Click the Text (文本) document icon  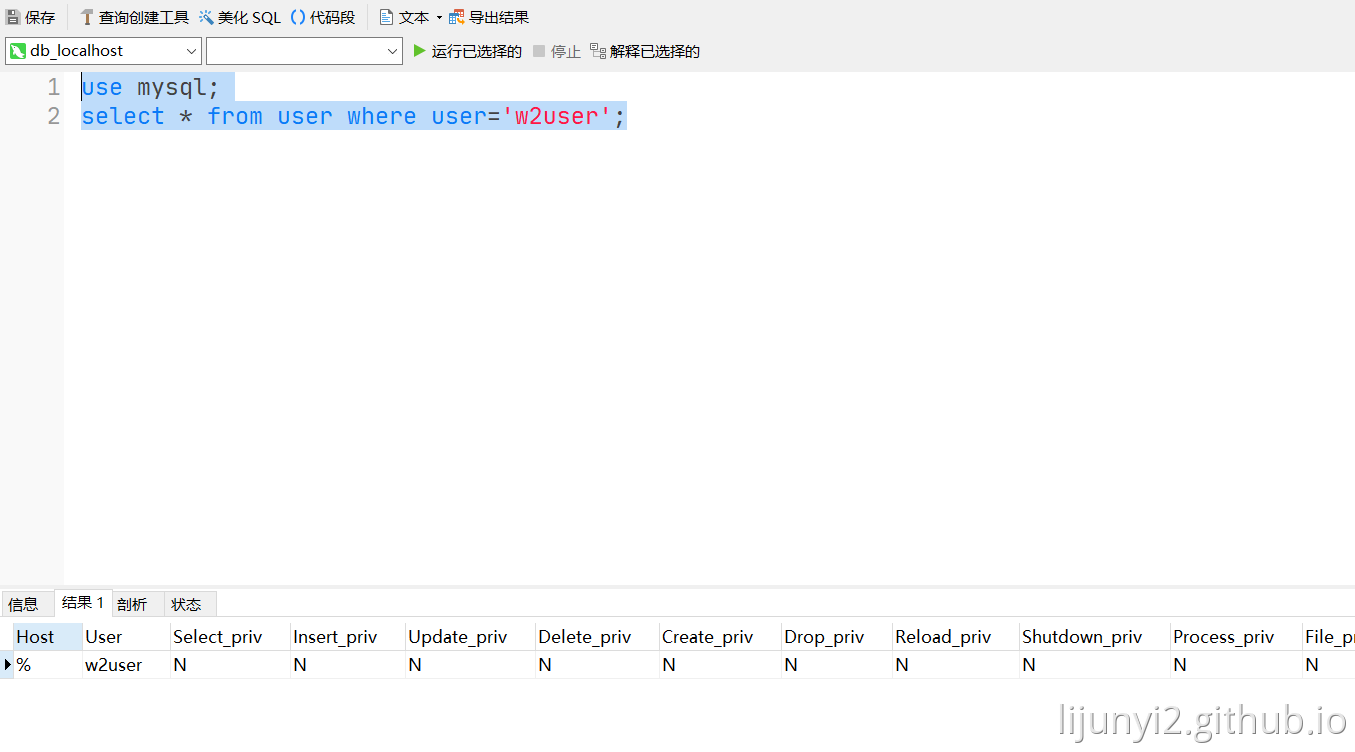click(x=386, y=17)
